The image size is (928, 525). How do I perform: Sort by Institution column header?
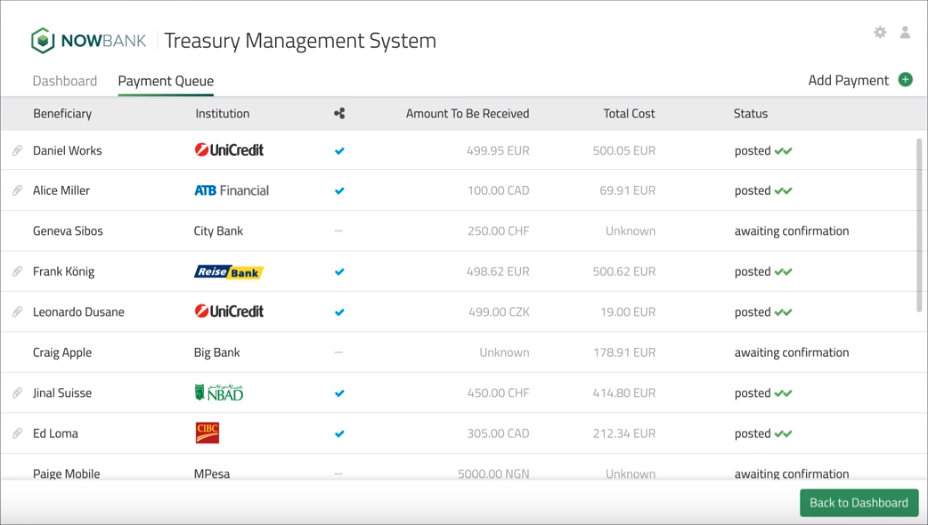pos(222,114)
